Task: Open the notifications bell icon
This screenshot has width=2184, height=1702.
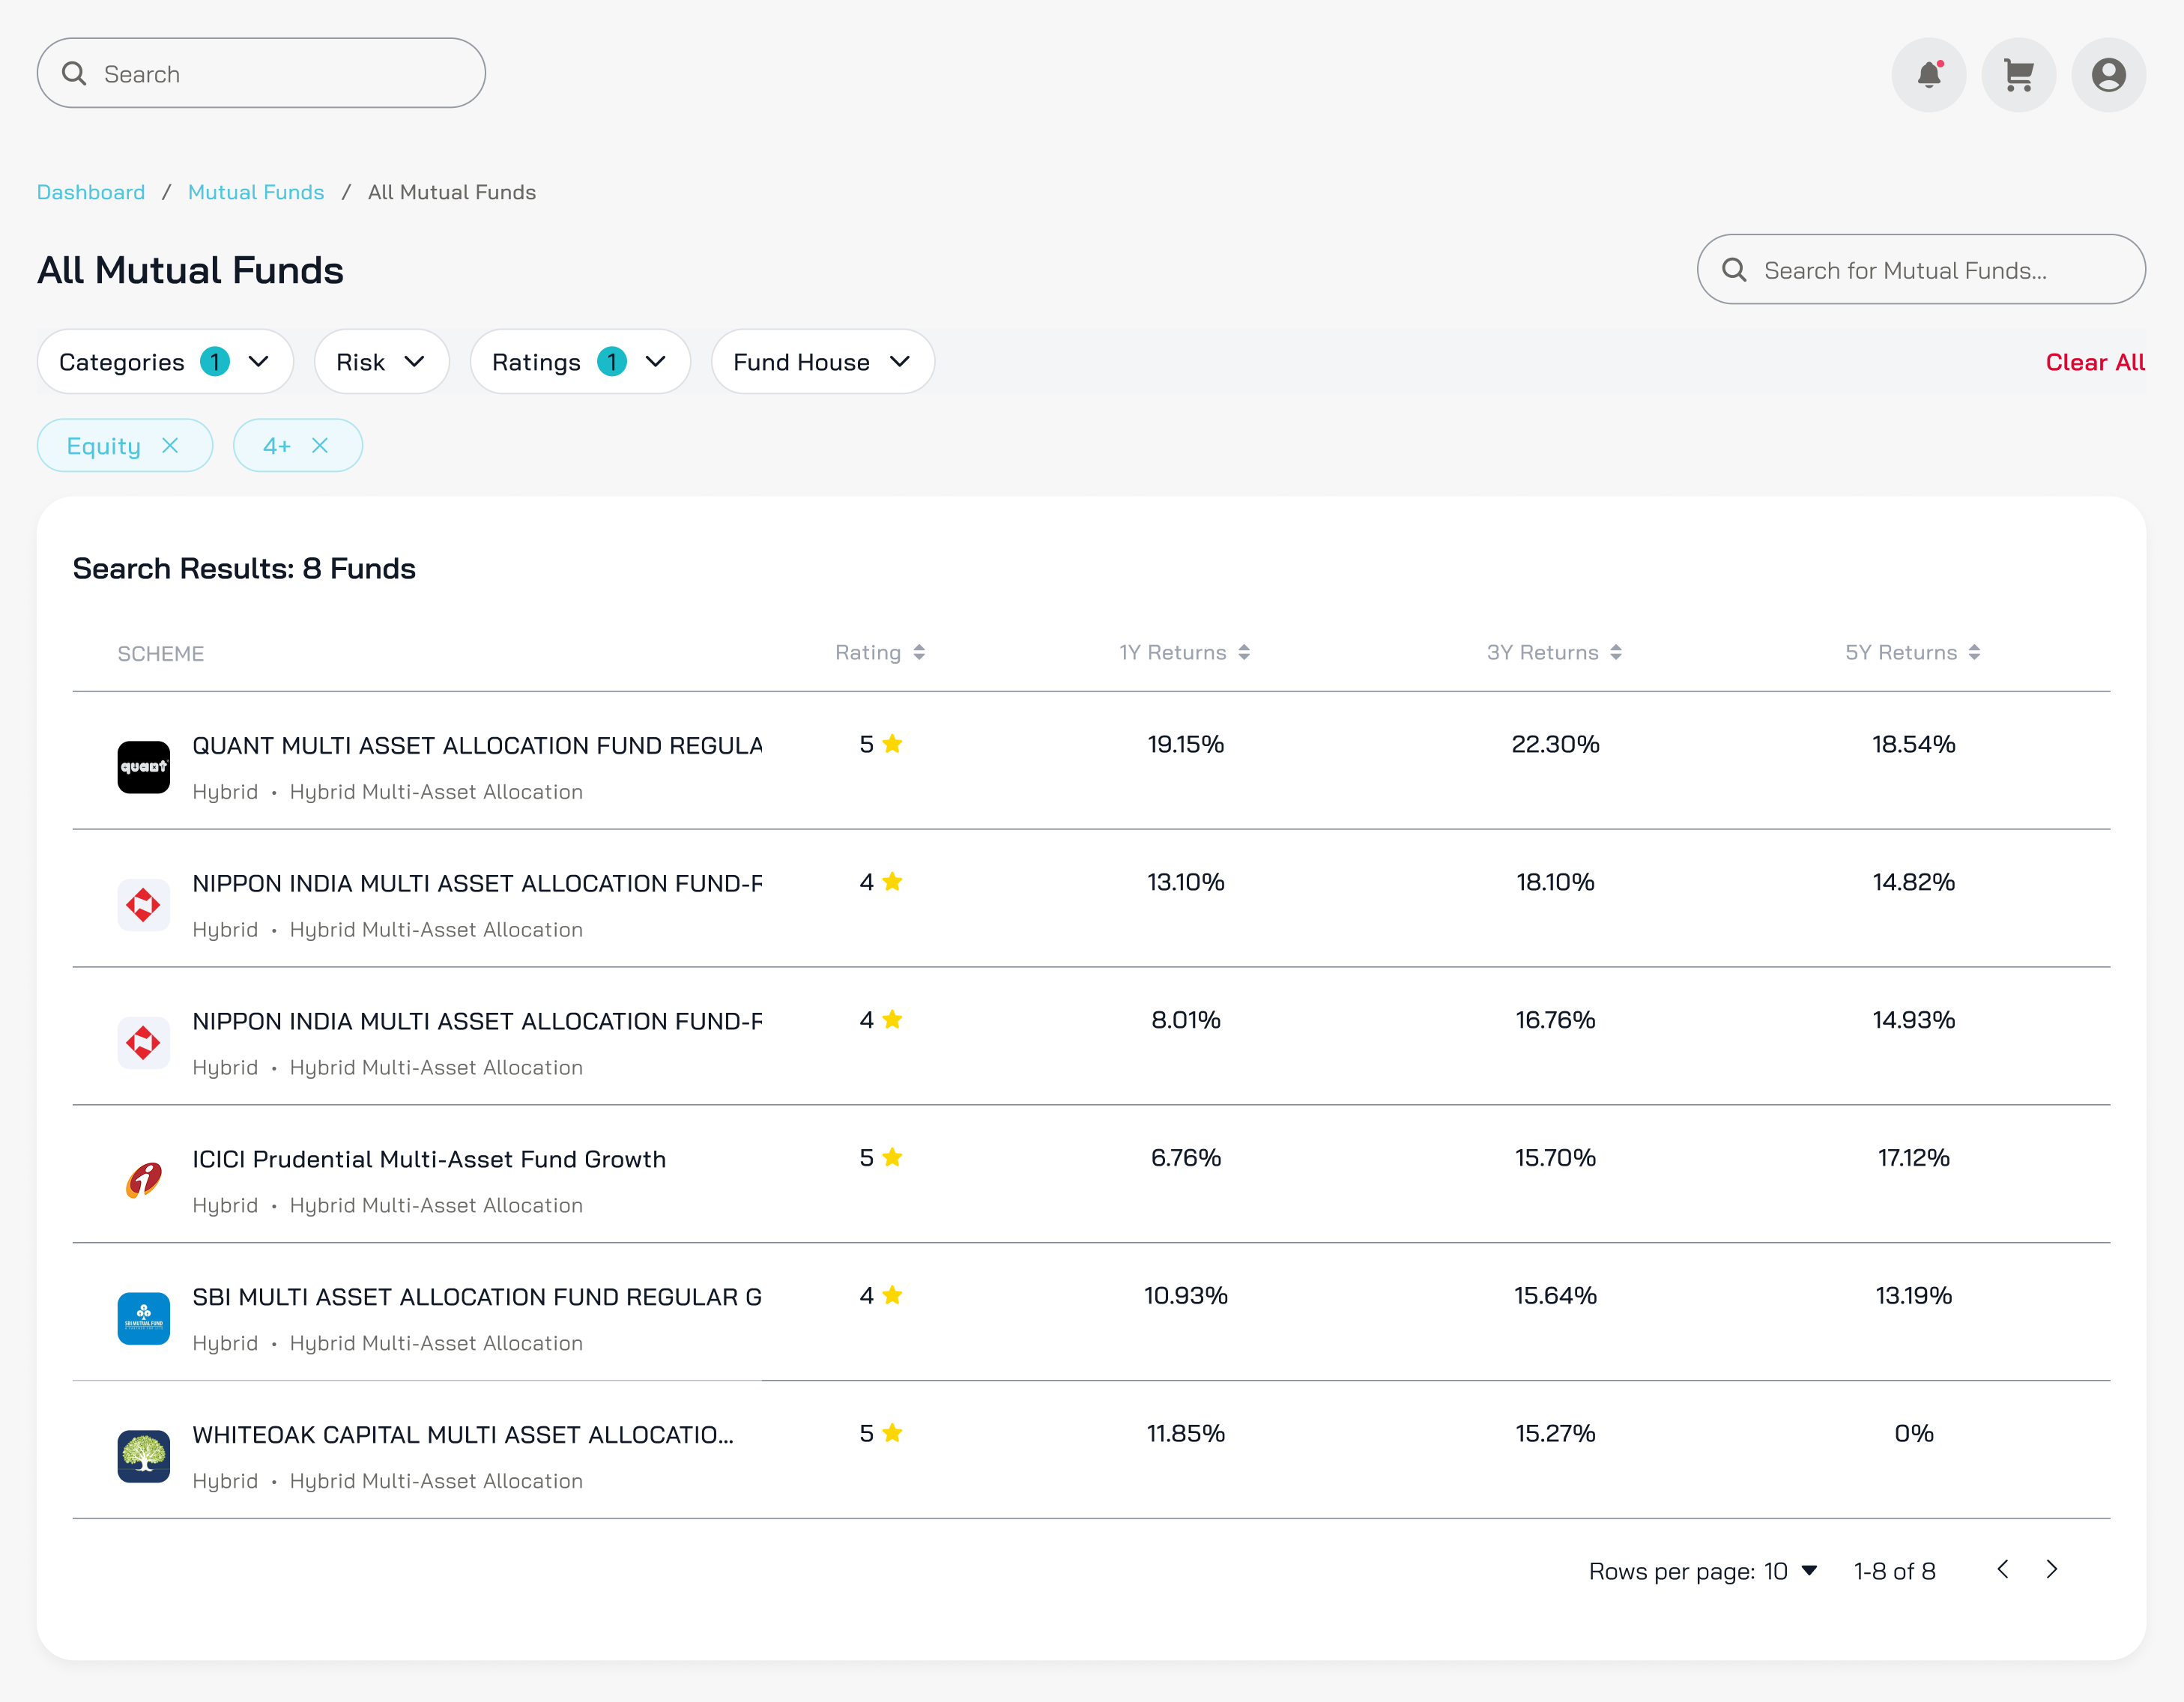Action: (1928, 75)
